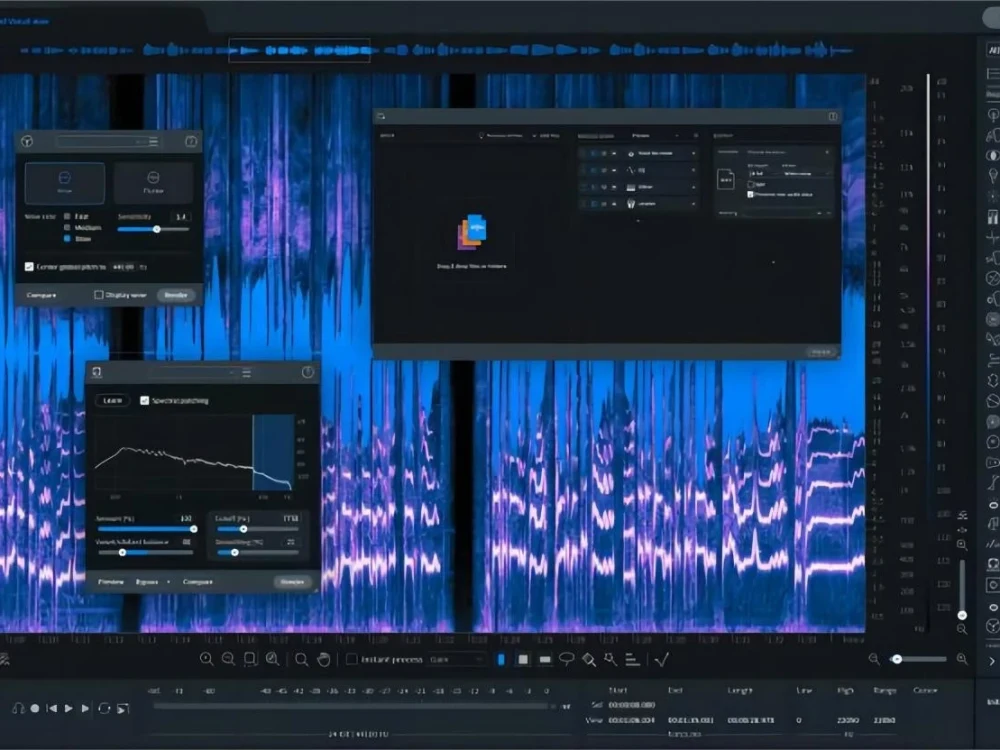Adjust the Voiced/Unvoiced balance slider
Viewport: 1000px width, 750px height.
(x=145, y=552)
